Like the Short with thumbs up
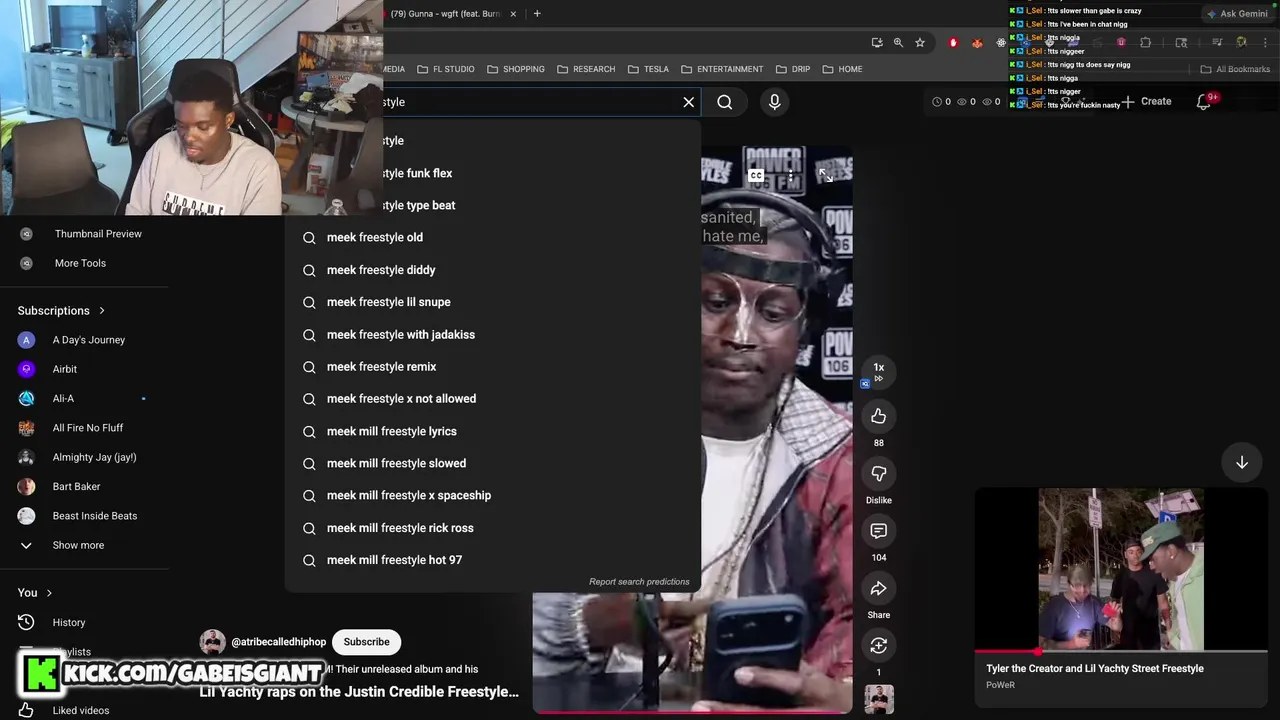 point(879,416)
